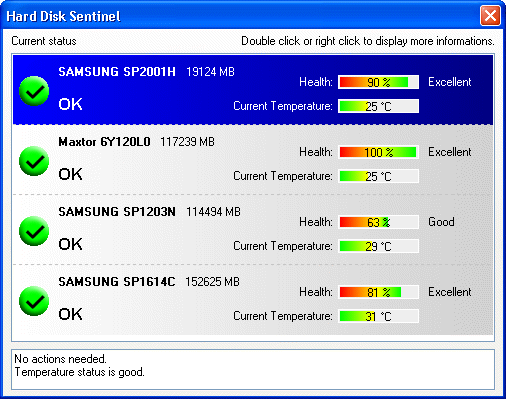Screen dimensions: 506x399
Task: Click the 114494 MB capacity text
Action: coord(213,212)
